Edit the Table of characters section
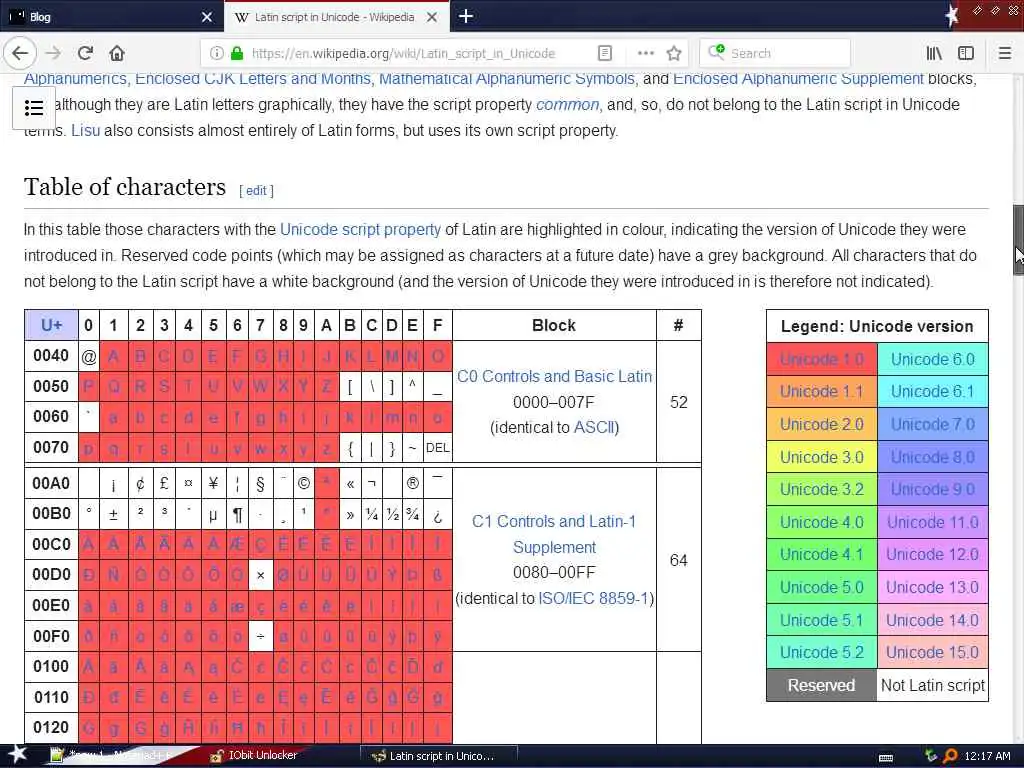This screenshot has height=768, width=1024. [x=256, y=190]
